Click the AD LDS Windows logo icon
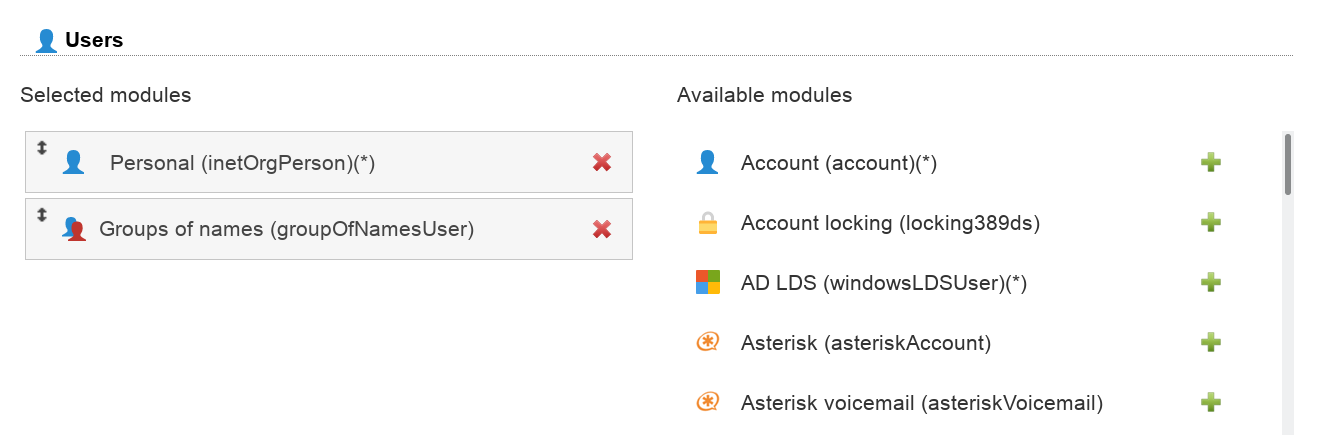Image resolution: width=1343 pixels, height=435 pixels. [708, 283]
